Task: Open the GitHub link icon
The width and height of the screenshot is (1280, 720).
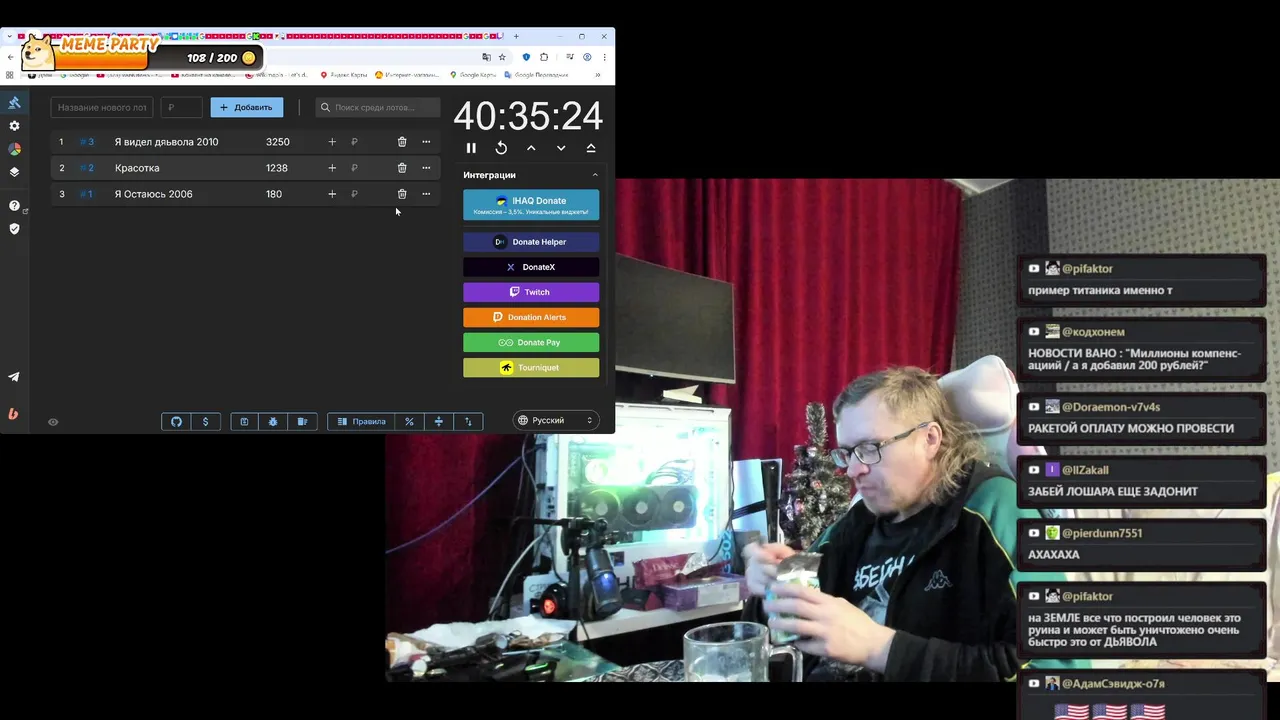Action: (x=176, y=422)
